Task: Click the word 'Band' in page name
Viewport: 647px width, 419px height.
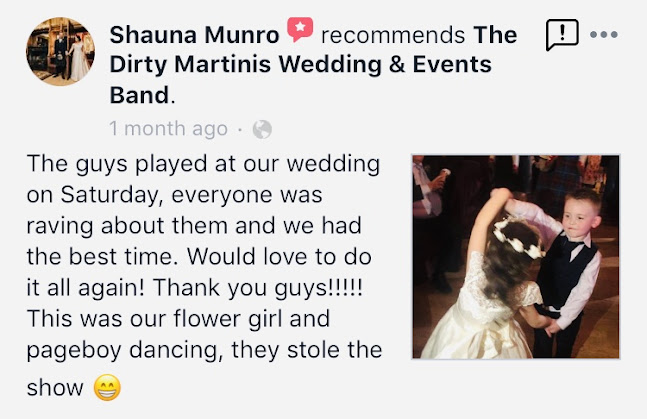Action: click(x=139, y=95)
